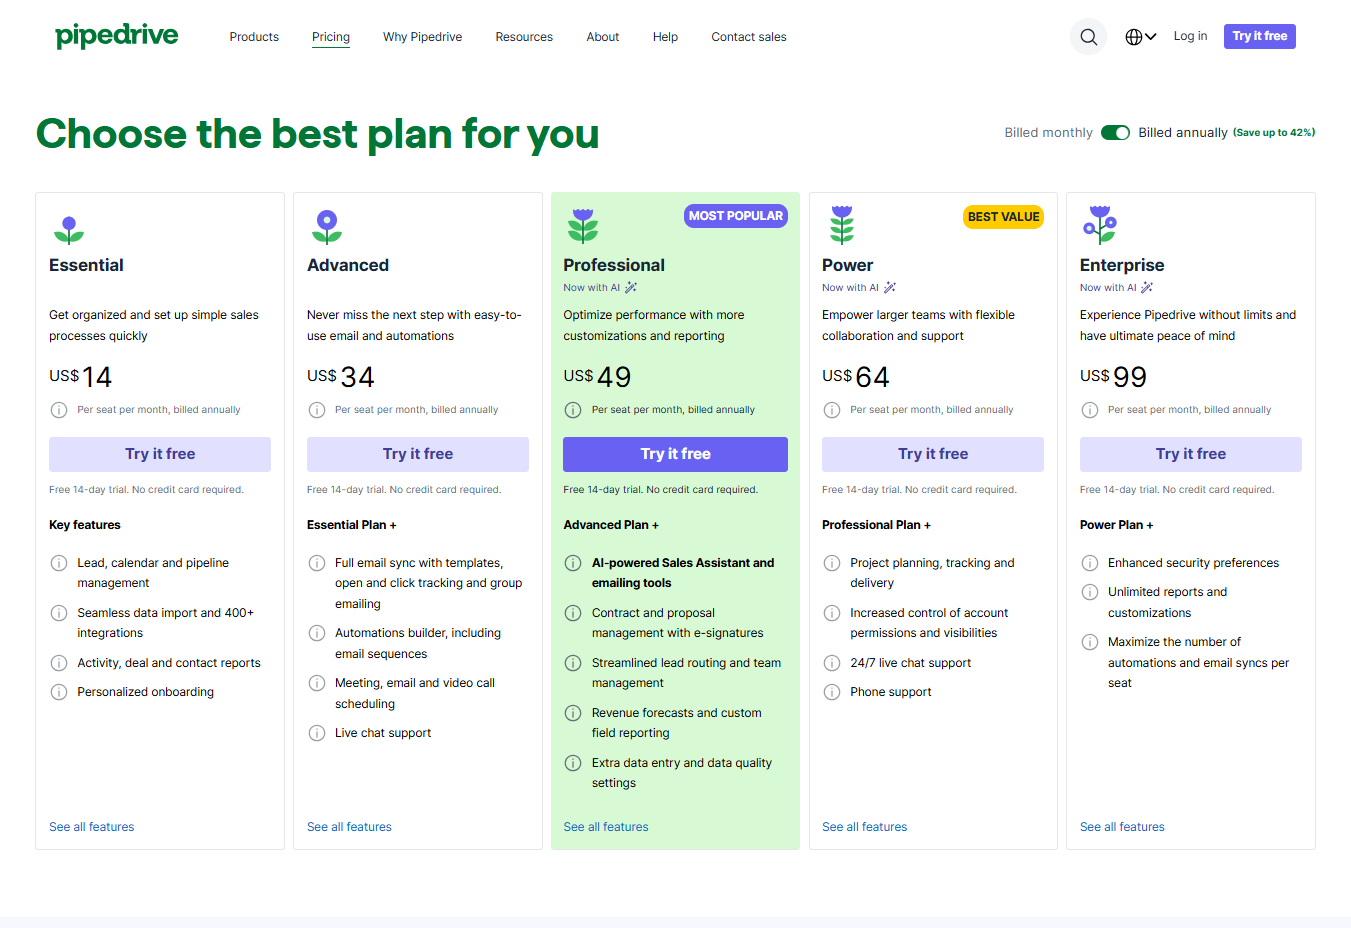Click info icon beside Professional price note
This screenshot has height=928, width=1351.
click(573, 410)
